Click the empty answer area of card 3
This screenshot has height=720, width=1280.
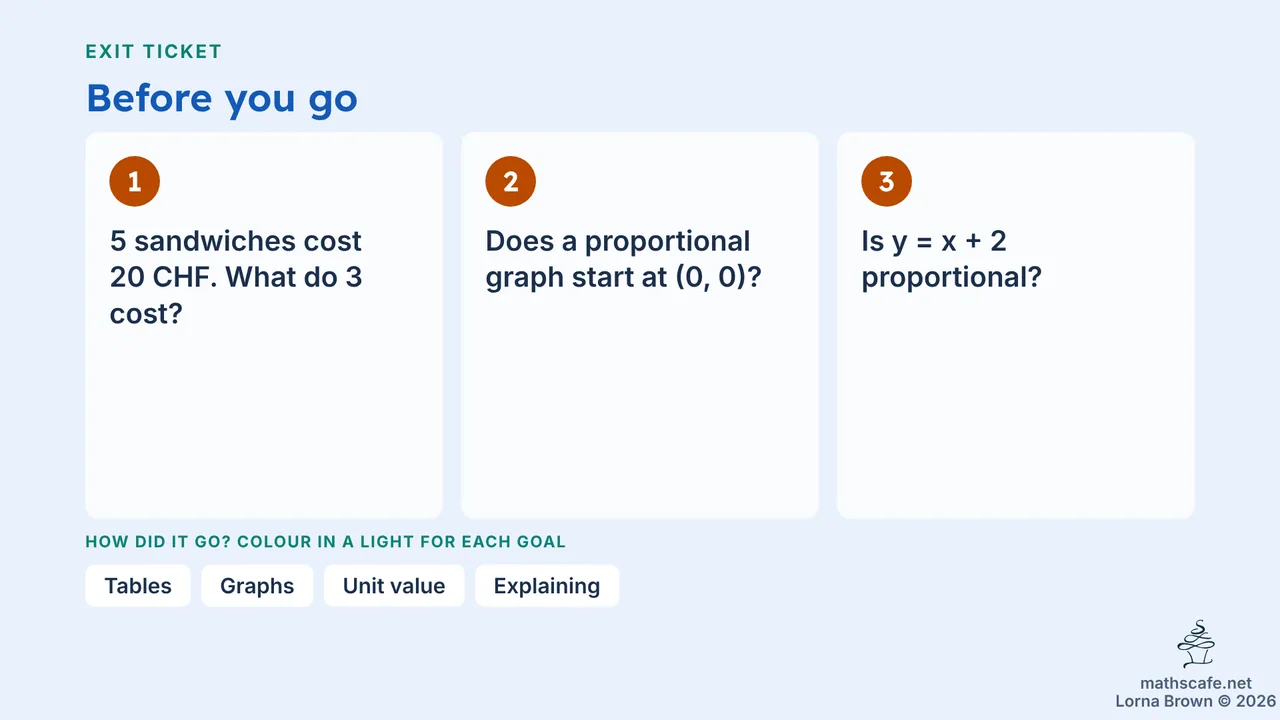click(1016, 410)
